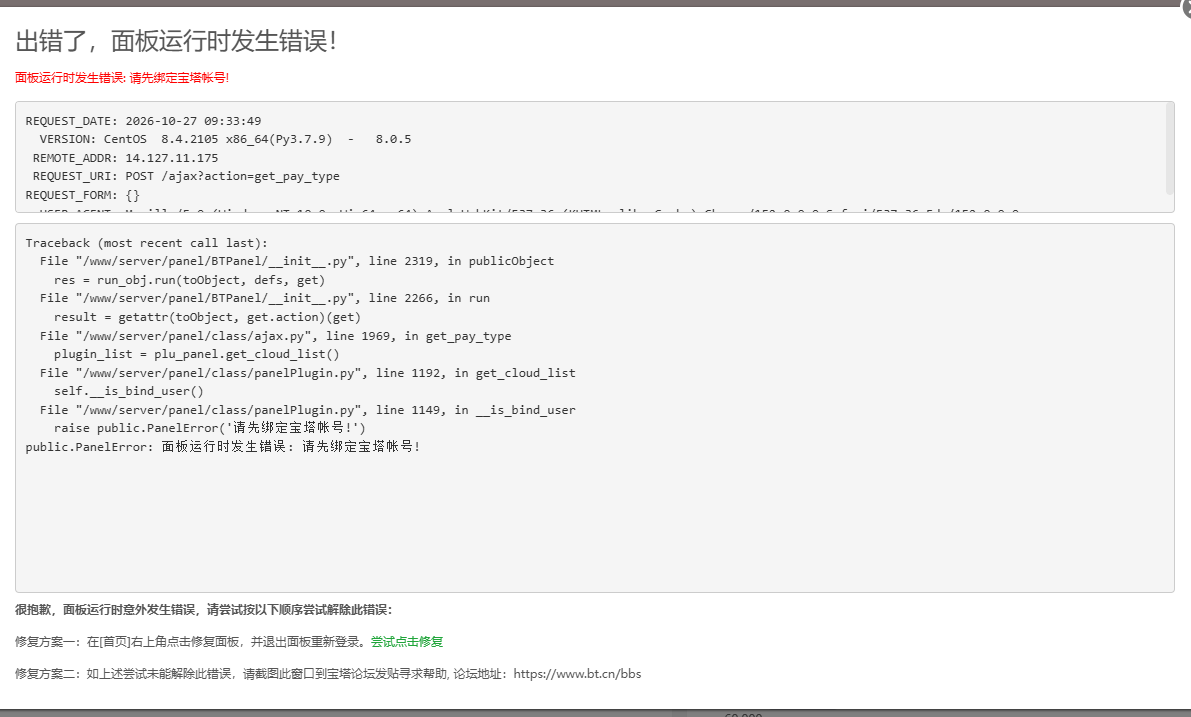Click the 'result = getattr(toObject, get.action)(get)' line

[207, 317]
